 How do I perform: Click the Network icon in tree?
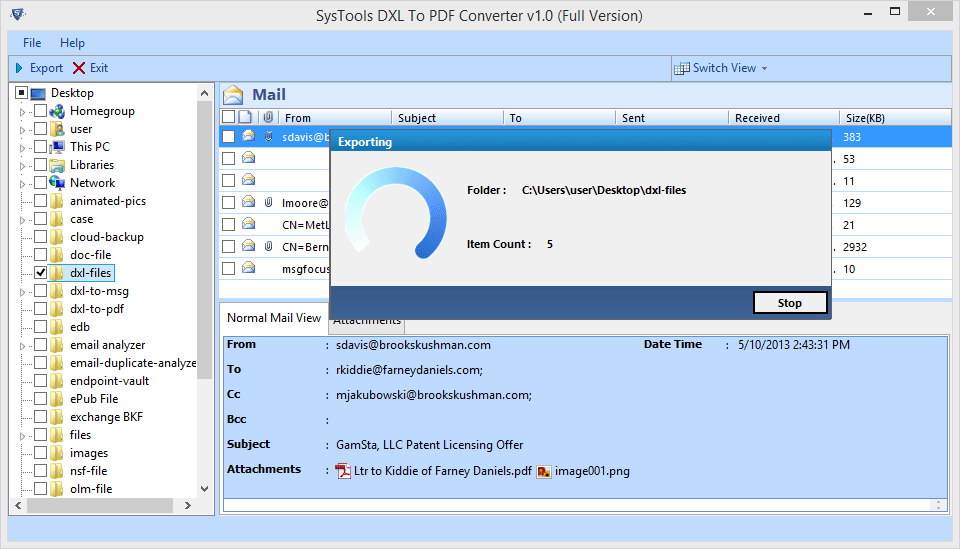[x=57, y=183]
